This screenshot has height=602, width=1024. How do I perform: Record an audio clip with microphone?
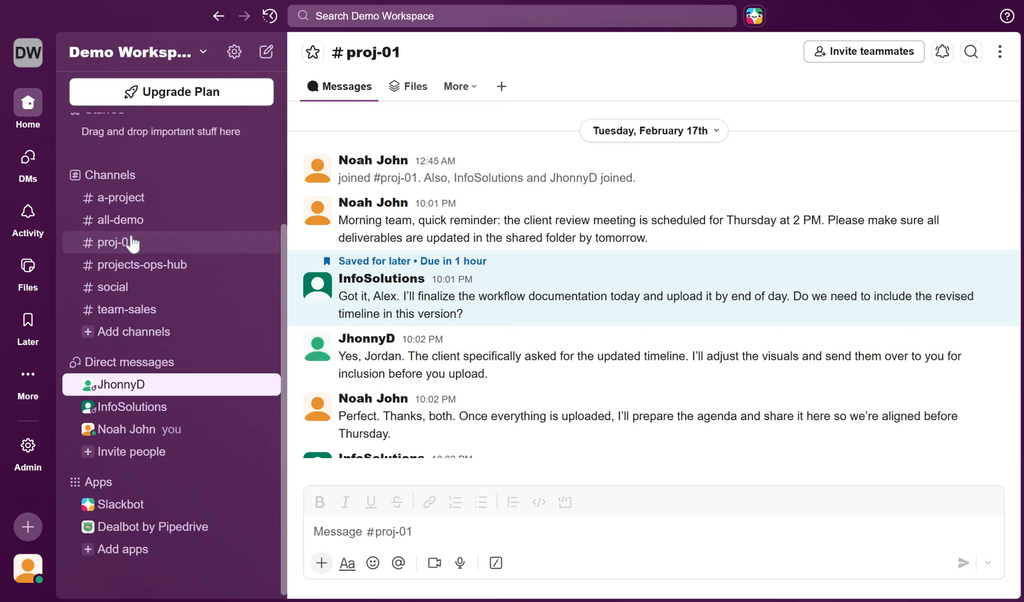click(x=460, y=563)
